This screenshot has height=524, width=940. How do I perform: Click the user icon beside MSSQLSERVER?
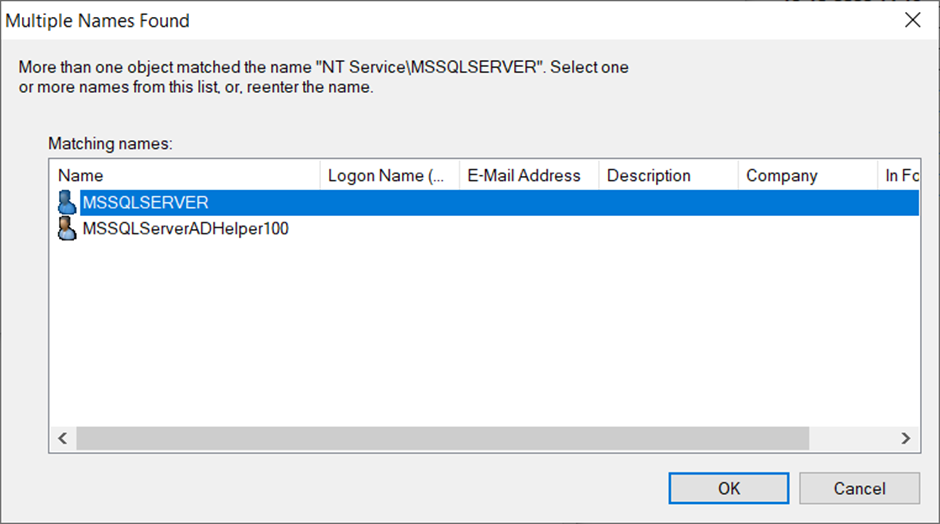(x=67, y=203)
